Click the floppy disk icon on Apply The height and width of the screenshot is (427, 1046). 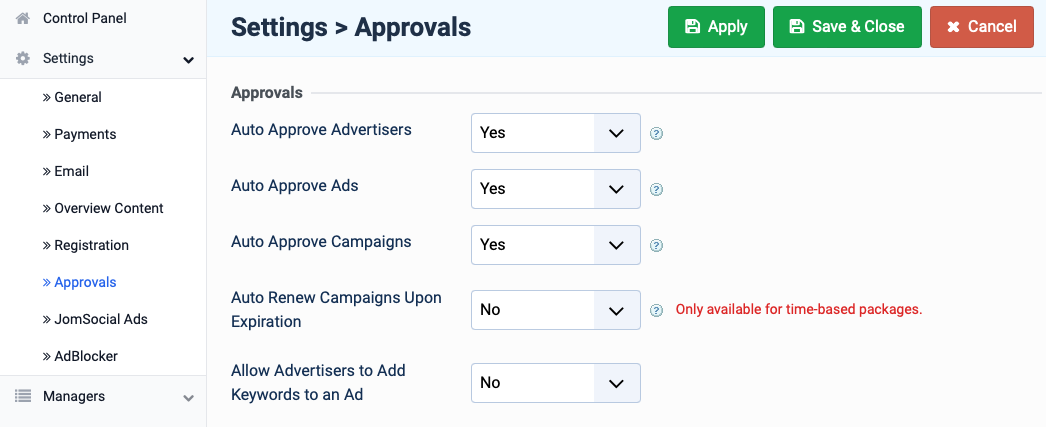click(692, 27)
